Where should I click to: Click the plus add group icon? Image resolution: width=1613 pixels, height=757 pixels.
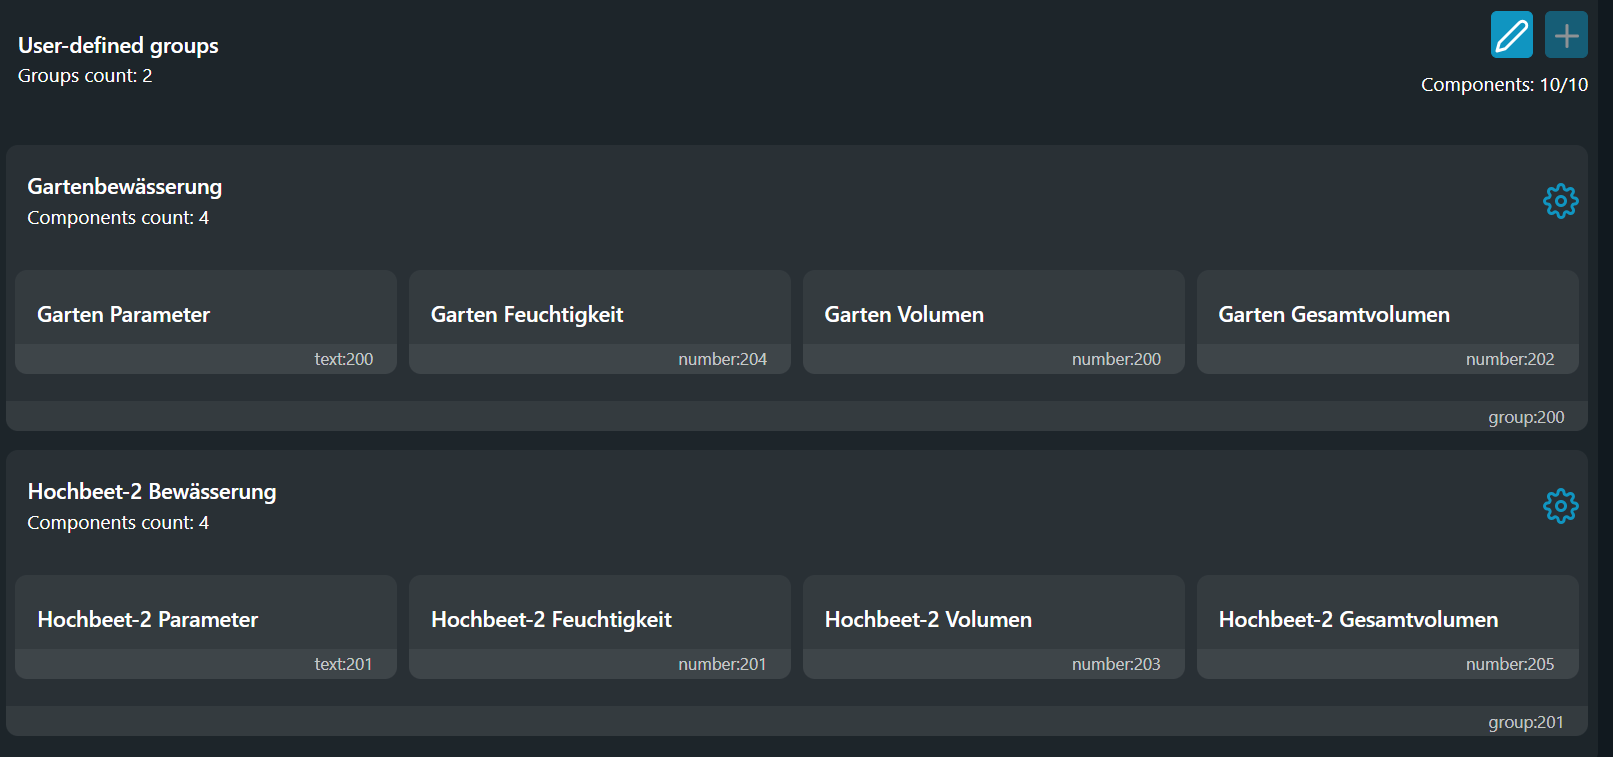[1566, 35]
